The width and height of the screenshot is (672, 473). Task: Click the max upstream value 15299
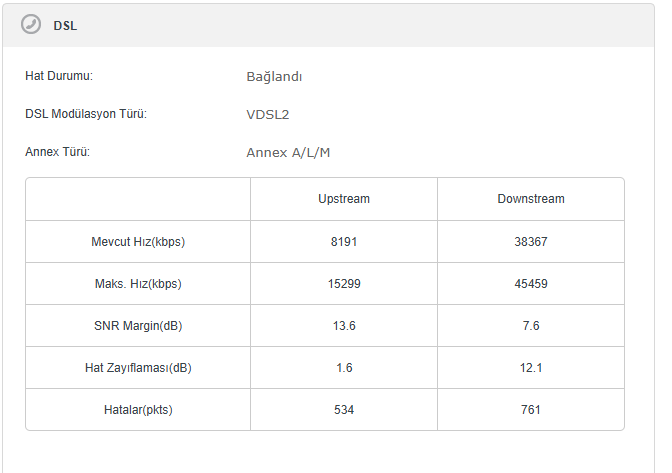344,284
